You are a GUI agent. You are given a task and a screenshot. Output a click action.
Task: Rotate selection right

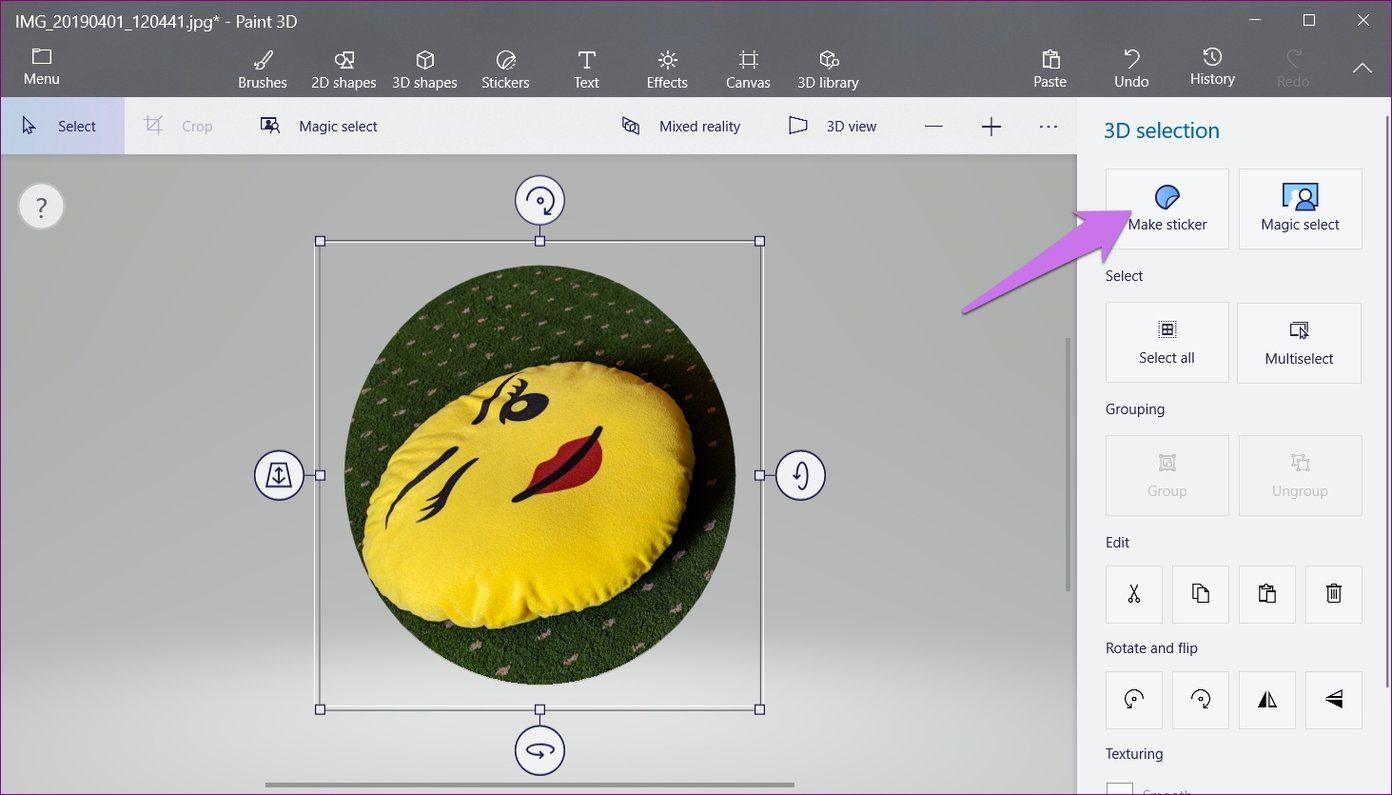(x=1201, y=700)
